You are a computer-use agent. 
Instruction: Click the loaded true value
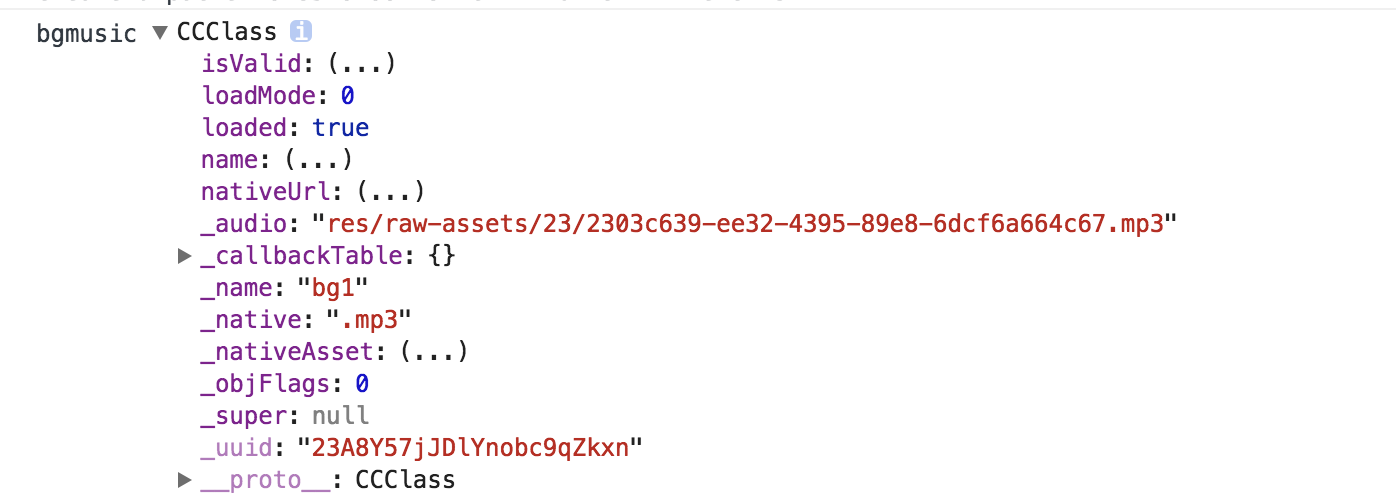pos(340,128)
